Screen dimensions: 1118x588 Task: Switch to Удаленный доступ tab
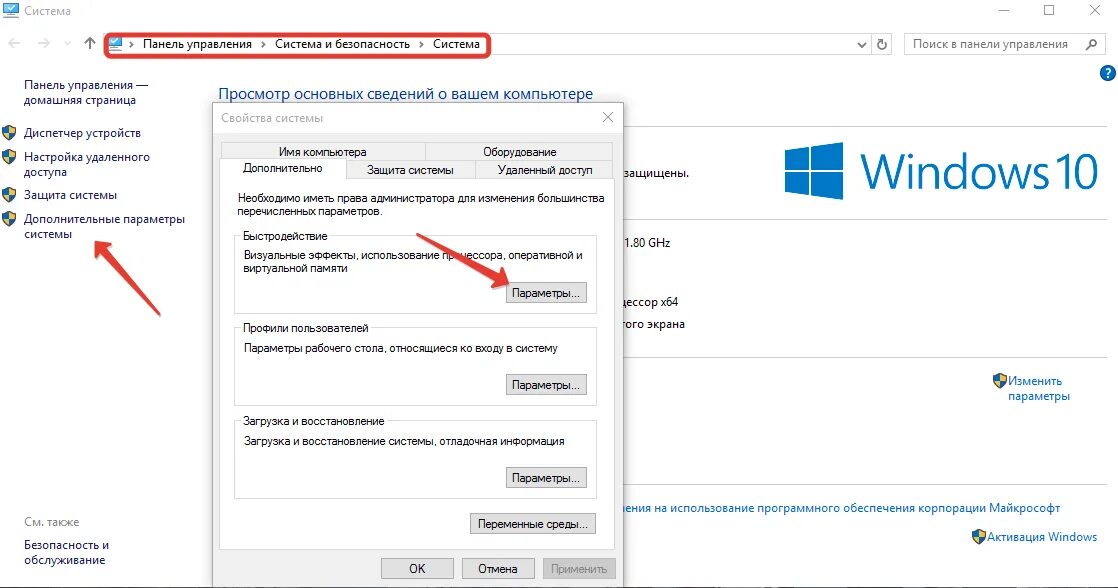pyautogui.click(x=545, y=170)
